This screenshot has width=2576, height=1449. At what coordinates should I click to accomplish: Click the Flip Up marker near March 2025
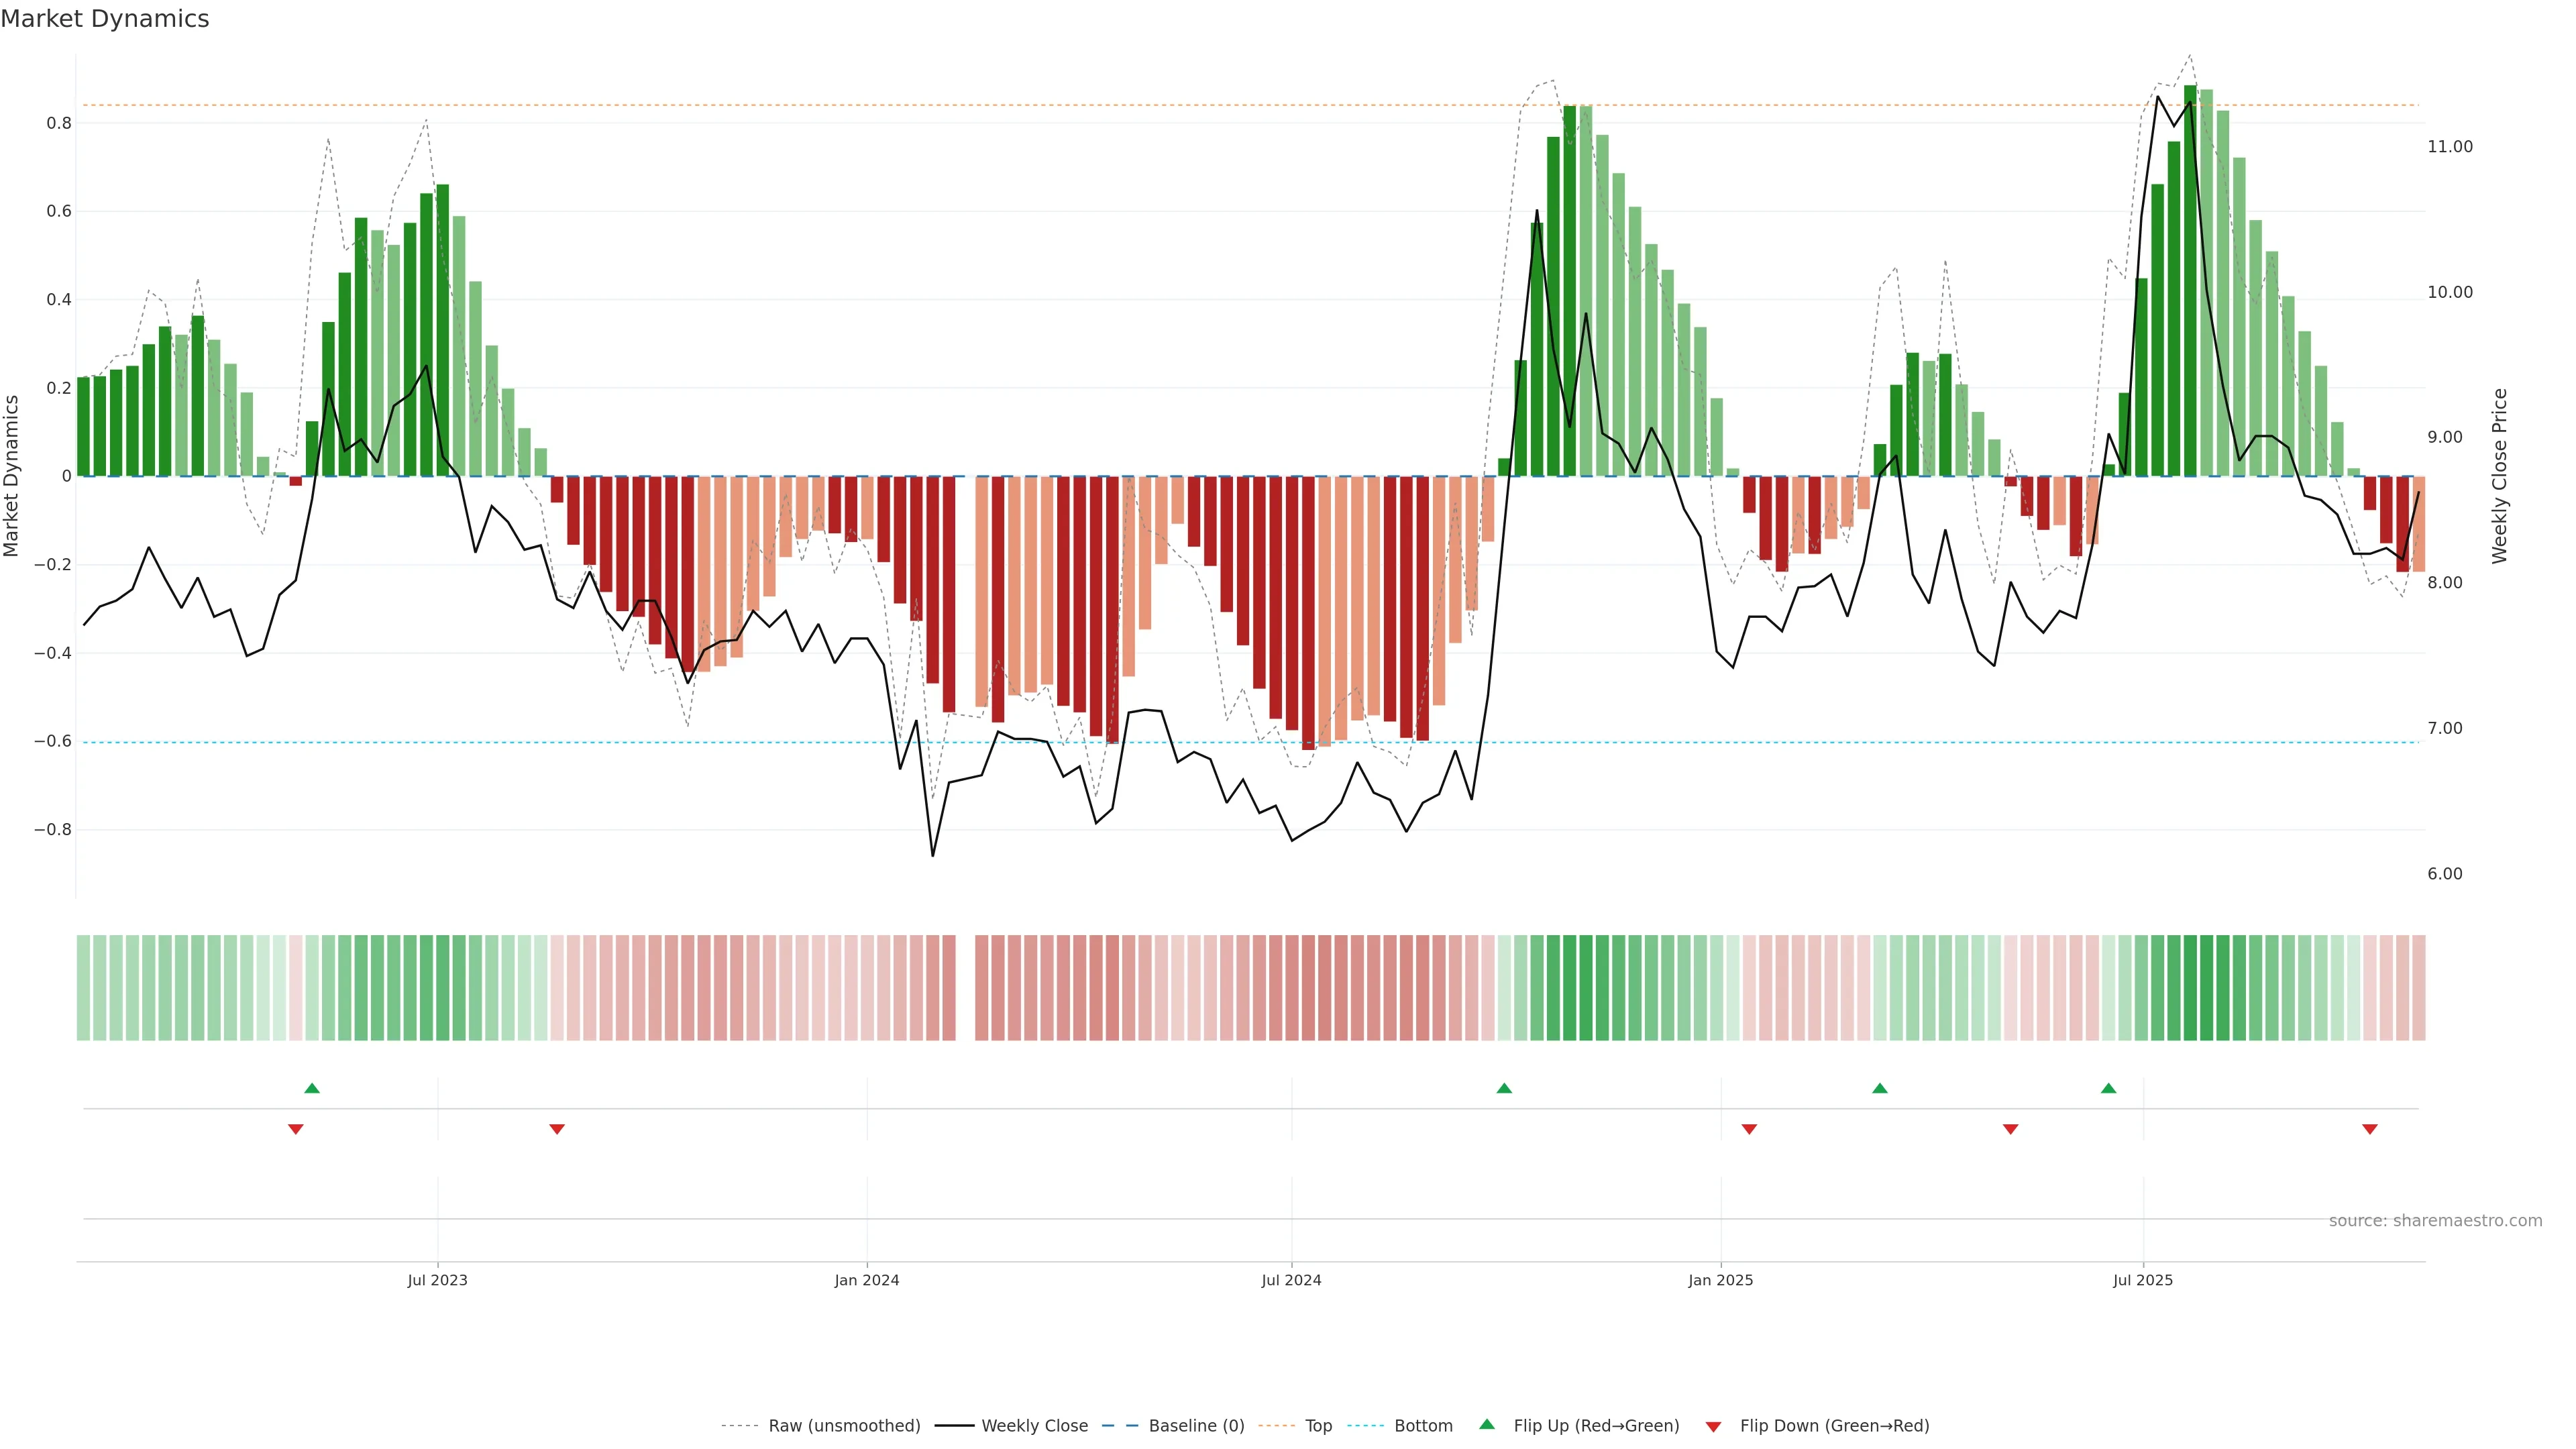coord(1879,1088)
